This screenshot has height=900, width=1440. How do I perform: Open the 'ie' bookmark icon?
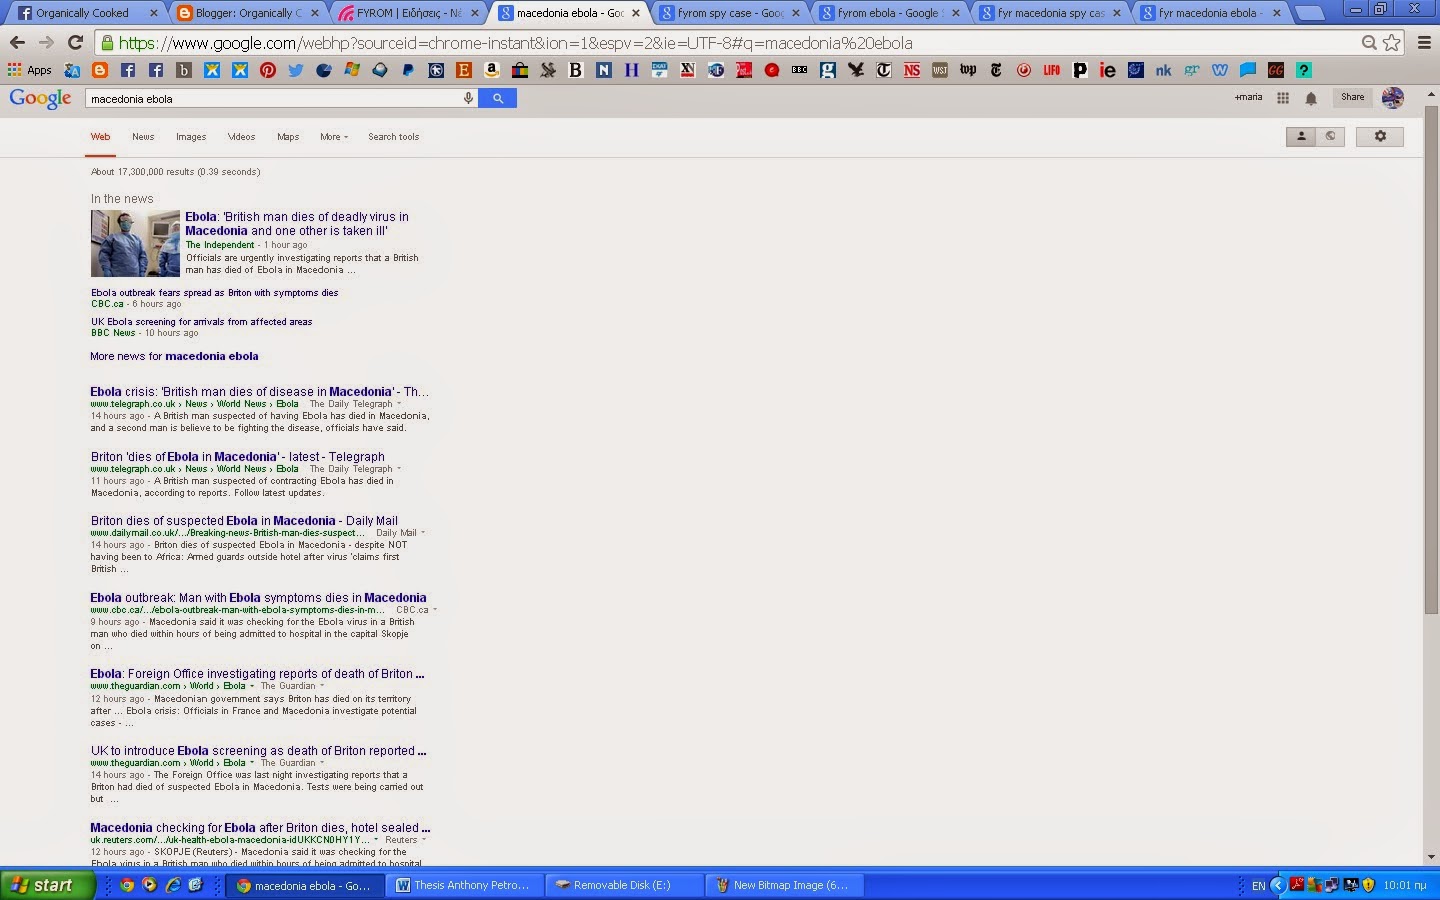point(1107,70)
